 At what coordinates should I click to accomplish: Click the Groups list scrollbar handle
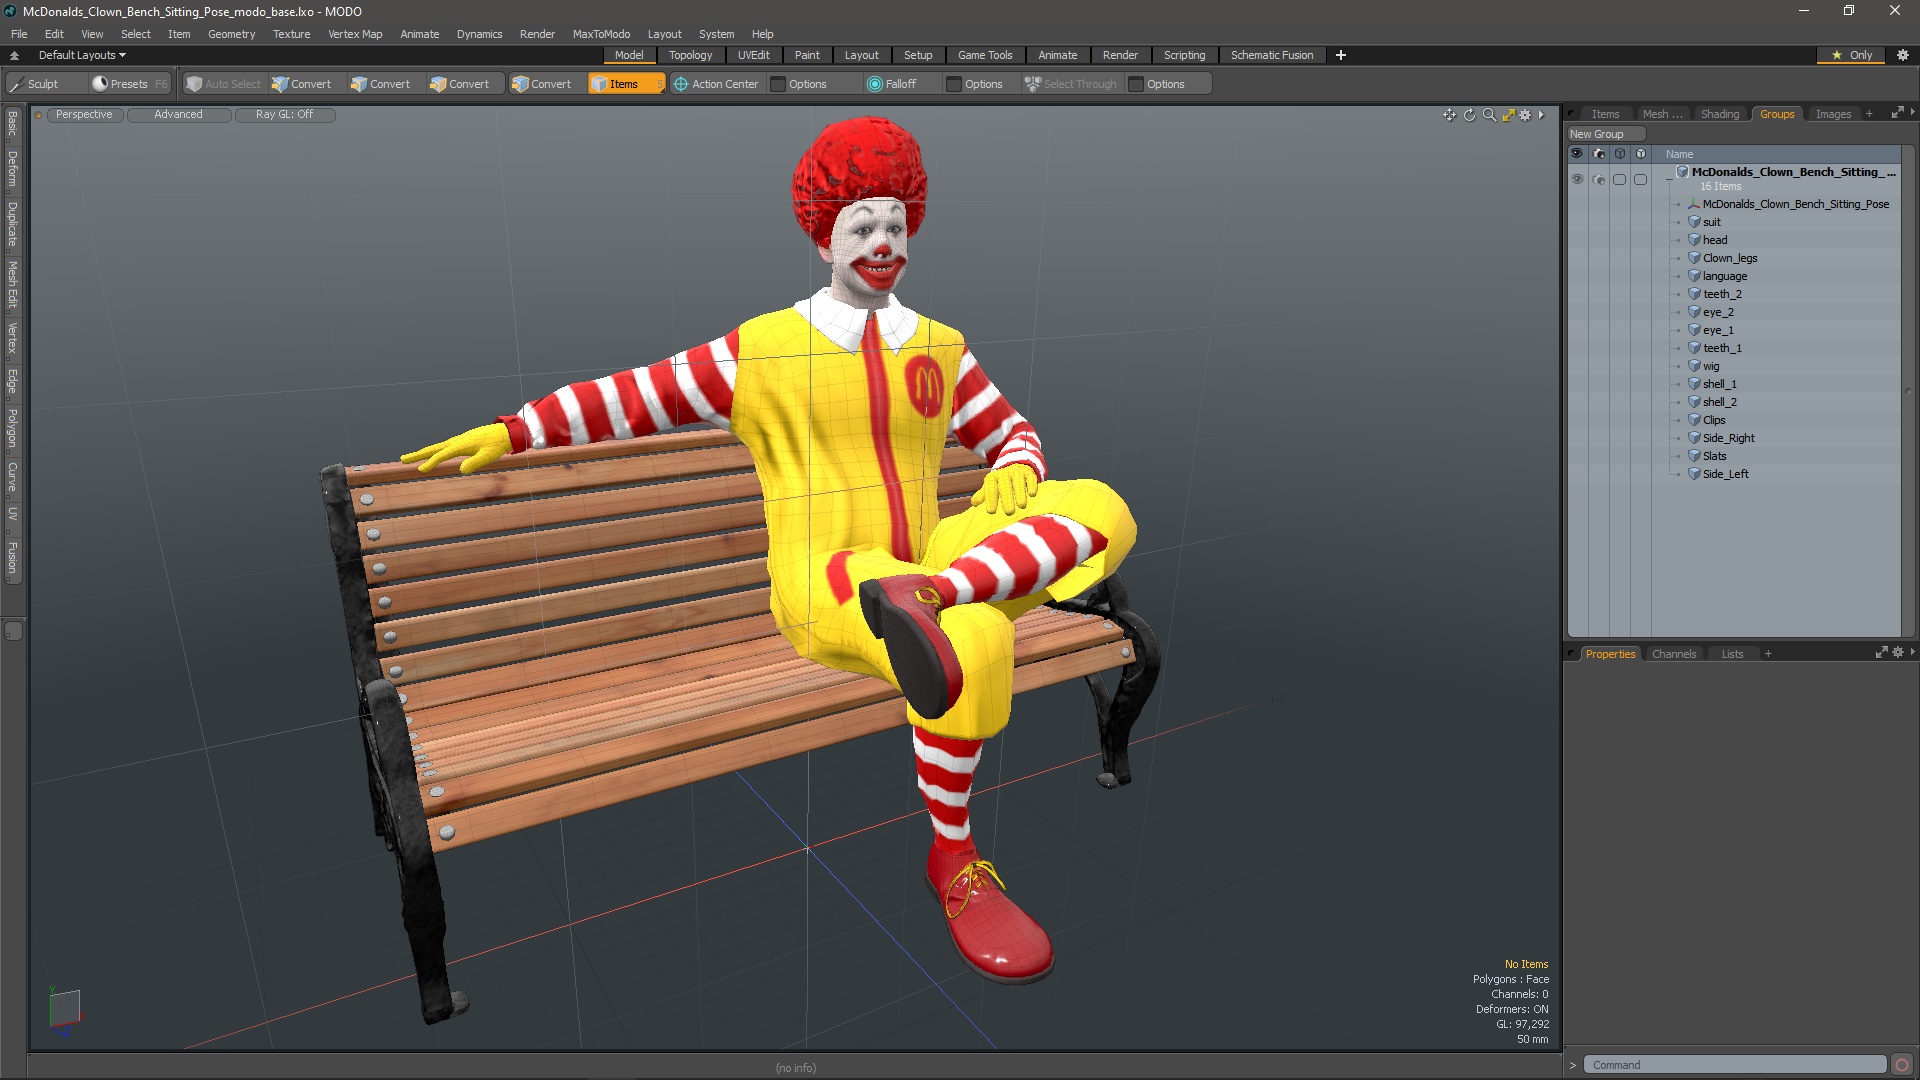click(1908, 390)
